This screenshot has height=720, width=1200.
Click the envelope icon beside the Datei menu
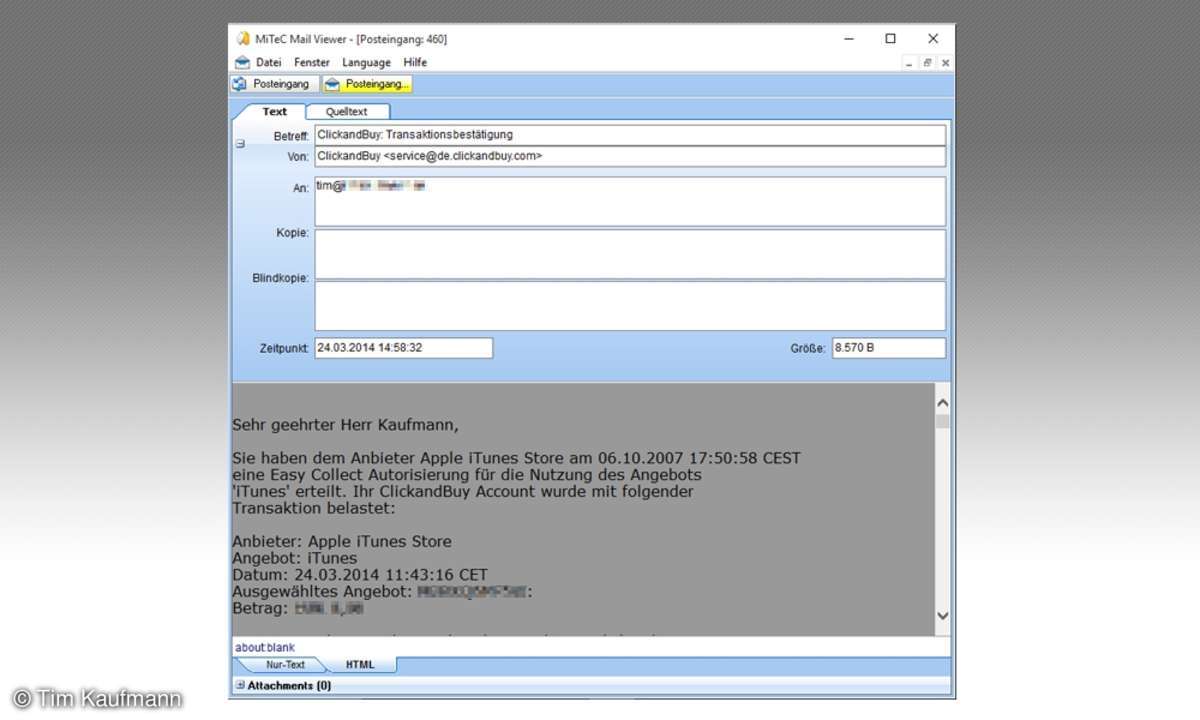point(242,62)
